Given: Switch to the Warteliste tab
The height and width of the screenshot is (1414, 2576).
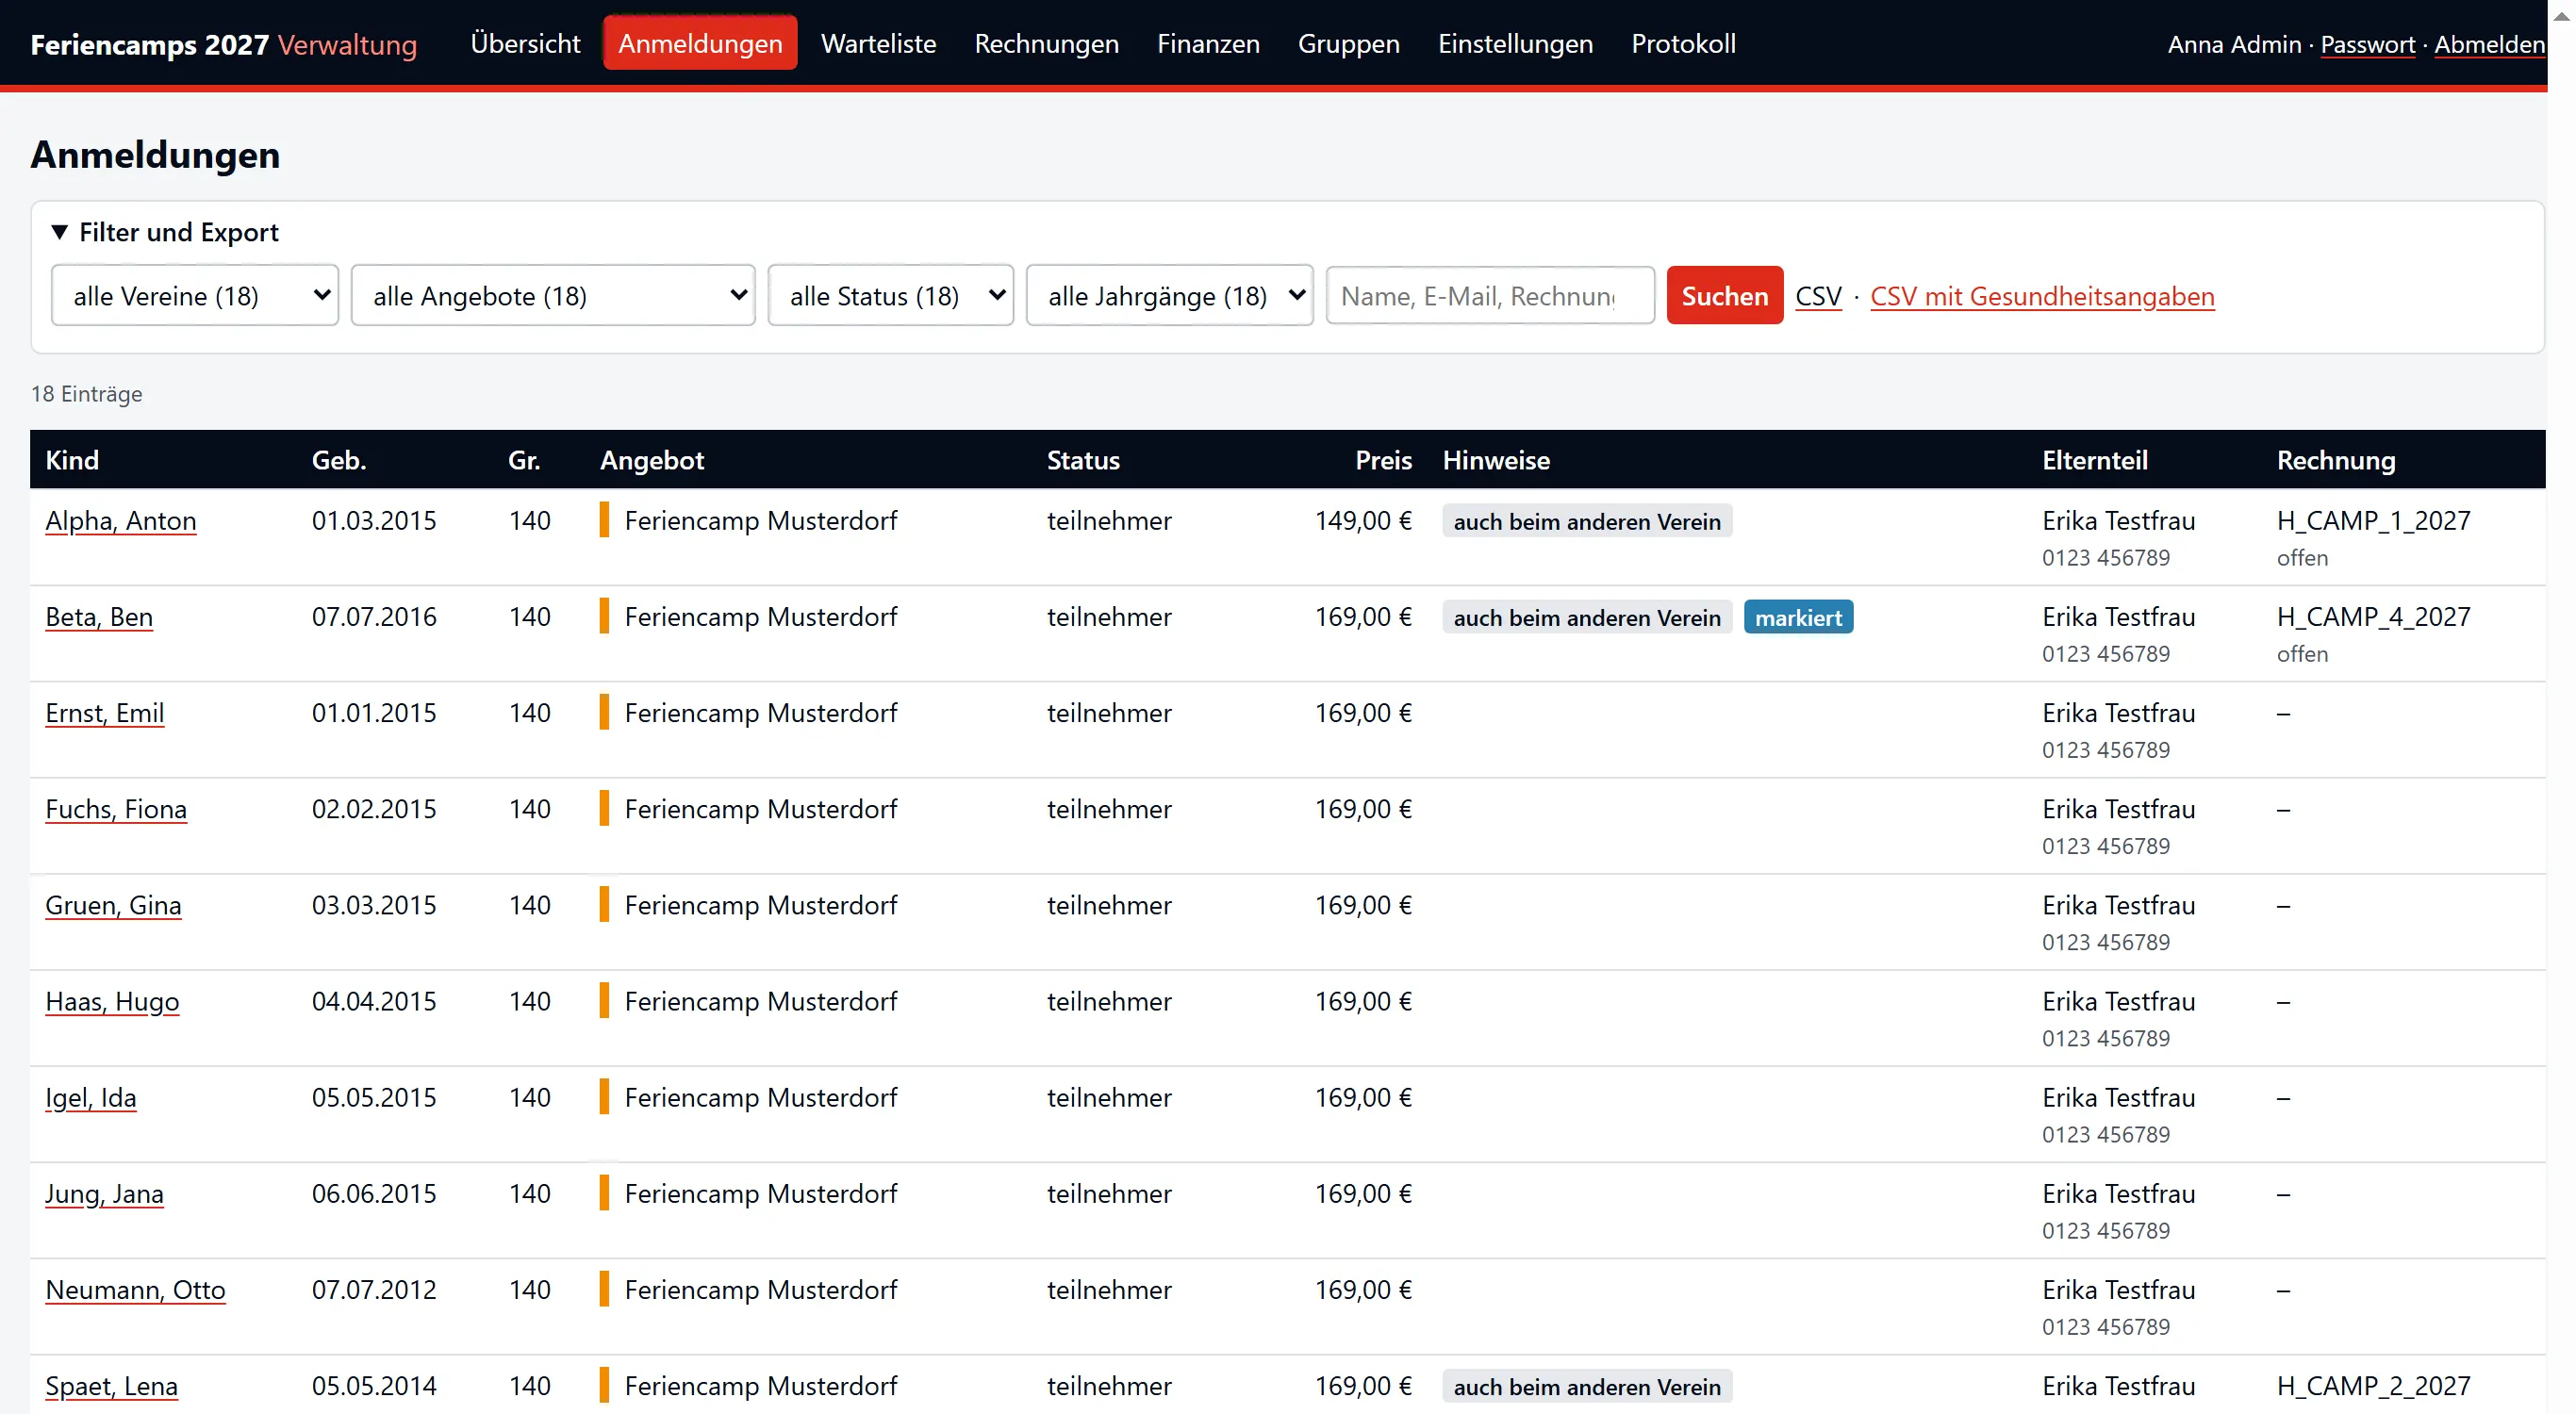Looking at the screenshot, I should pos(878,43).
